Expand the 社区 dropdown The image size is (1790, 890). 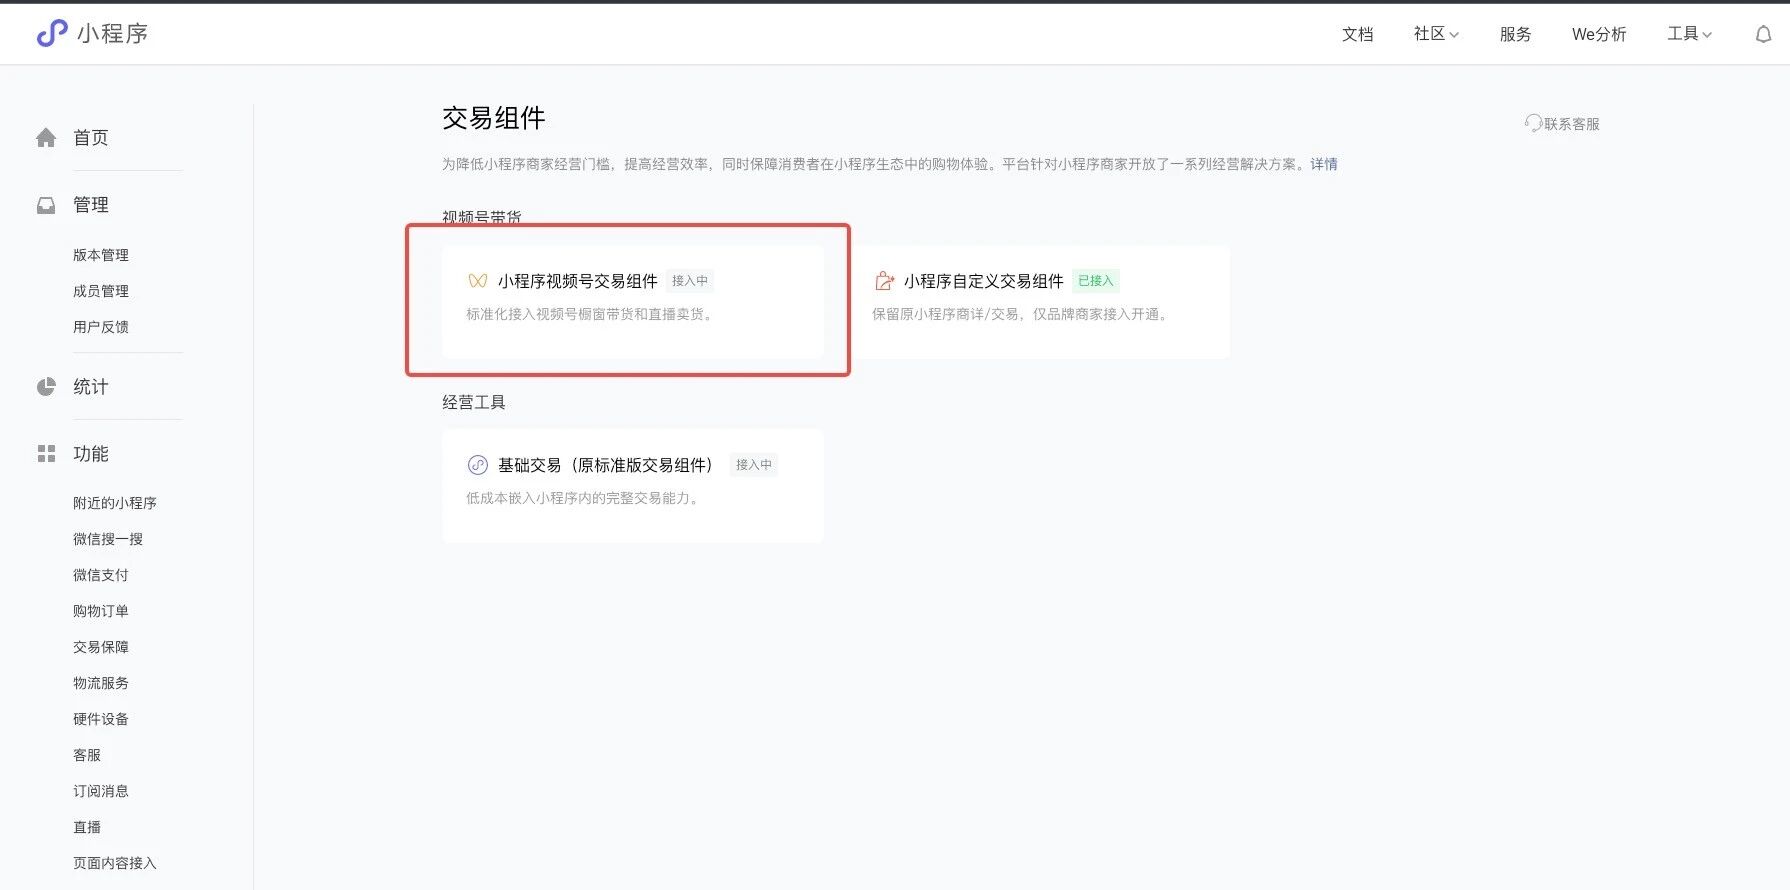click(1436, 34)
